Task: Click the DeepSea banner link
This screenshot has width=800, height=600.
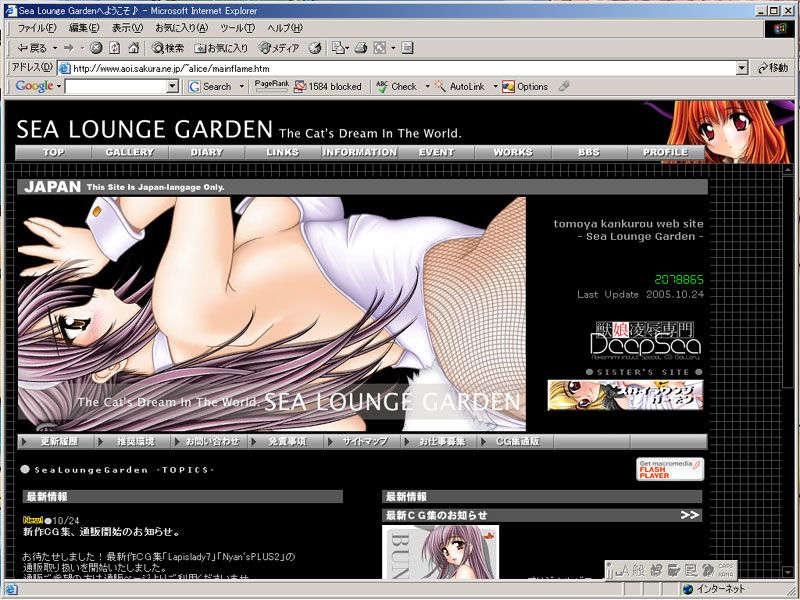Action: coord(646,340)
